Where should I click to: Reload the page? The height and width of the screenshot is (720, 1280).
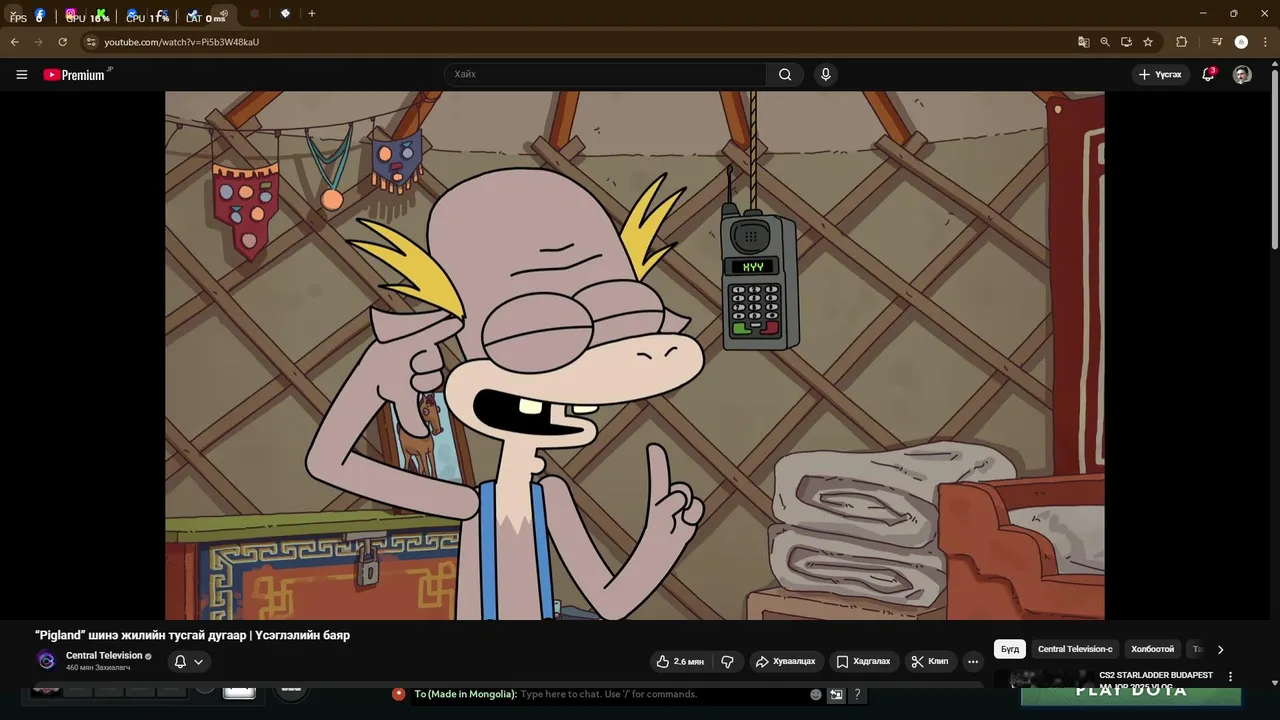pos(62,42)
